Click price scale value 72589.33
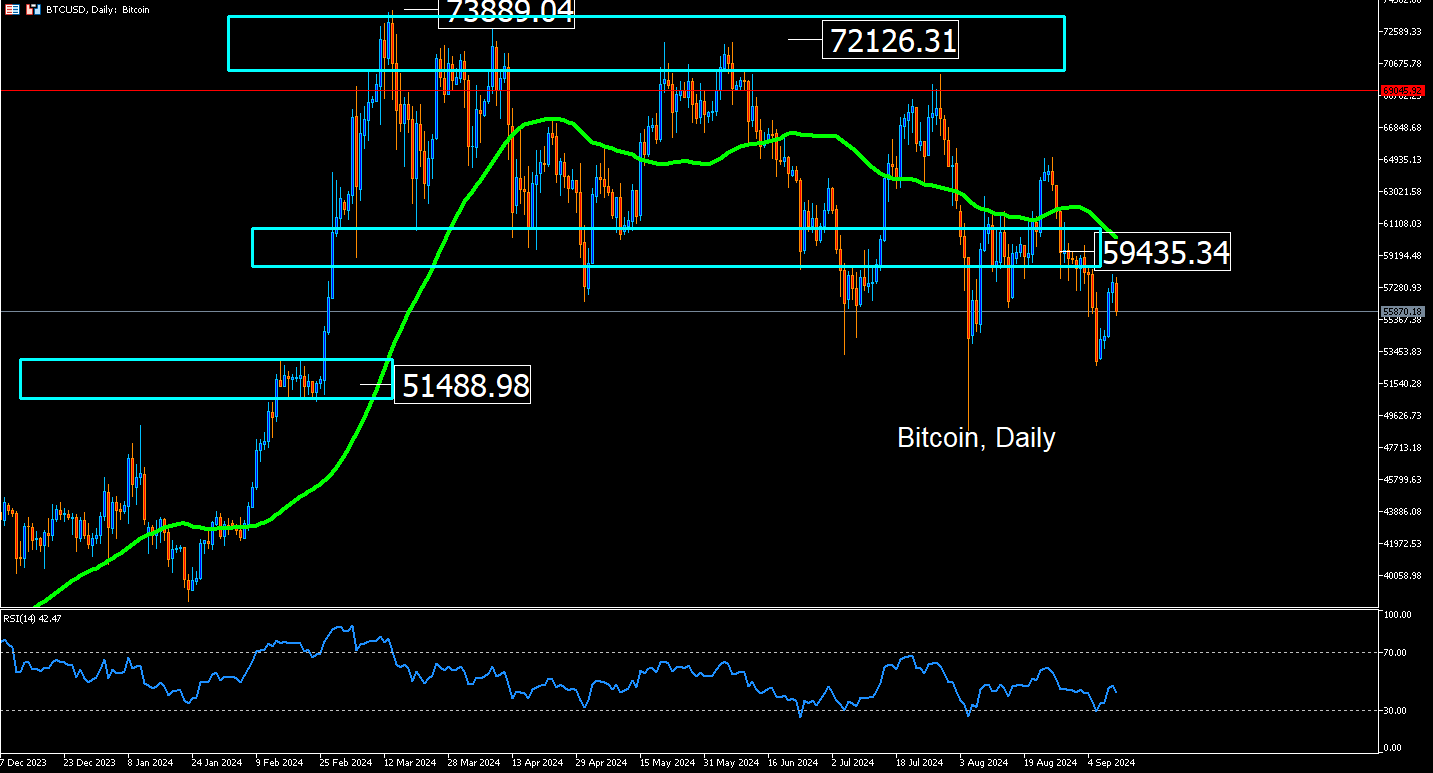 tap(1403, 32)
